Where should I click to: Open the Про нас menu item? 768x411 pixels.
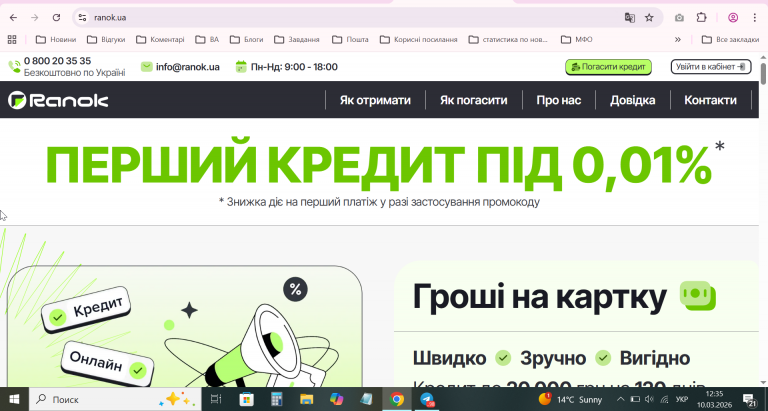click(558, 100)
